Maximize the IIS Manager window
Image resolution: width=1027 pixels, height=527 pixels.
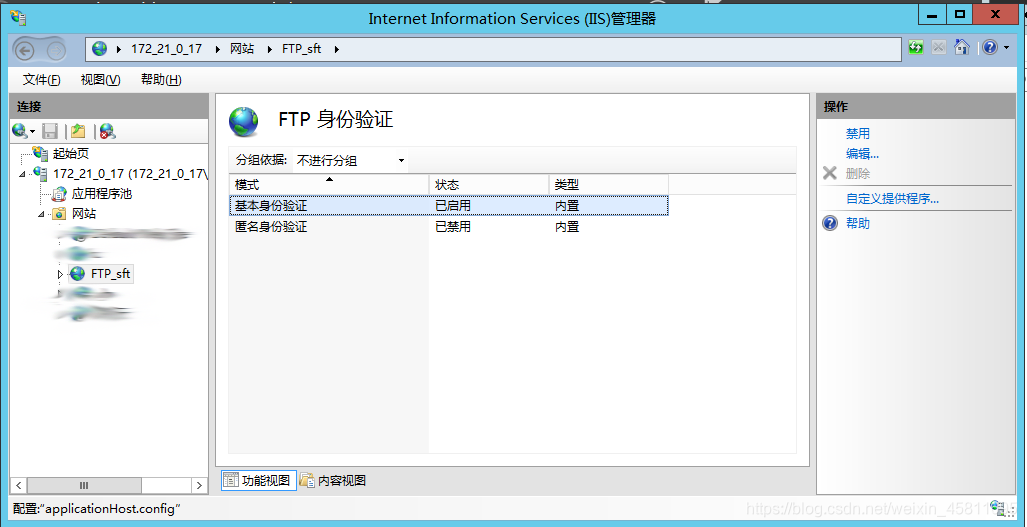[x=960, y=14]
